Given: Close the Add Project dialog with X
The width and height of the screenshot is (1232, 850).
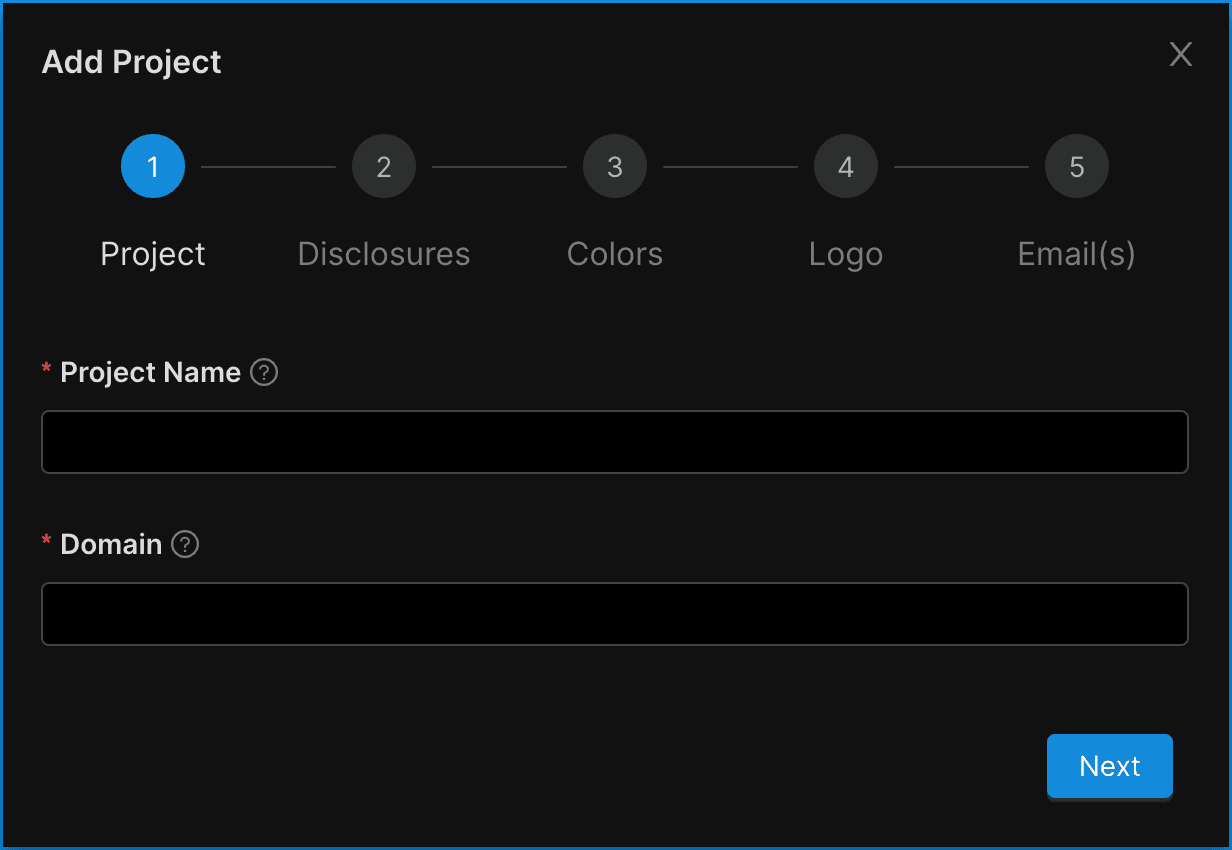Looking at the screenshot, I should click(x=1181, y=55).
